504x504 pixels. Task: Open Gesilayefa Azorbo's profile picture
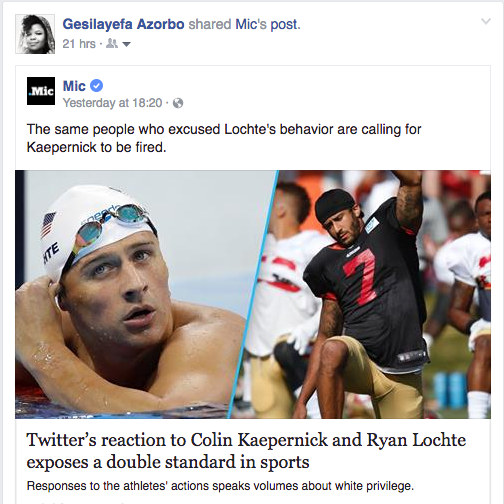pyautogui.click(x=35, y=34)
